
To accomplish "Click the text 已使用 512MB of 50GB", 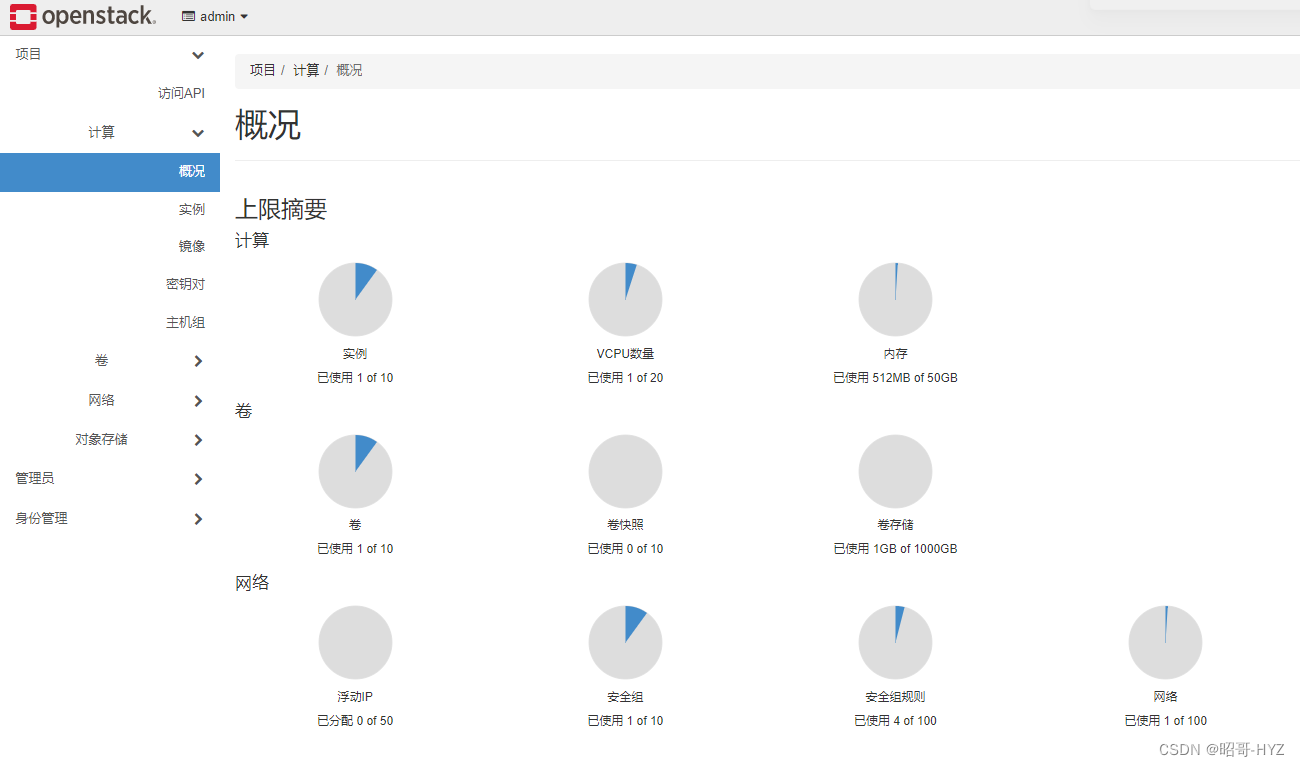I will pyautogui.click(x=895, y=378).
